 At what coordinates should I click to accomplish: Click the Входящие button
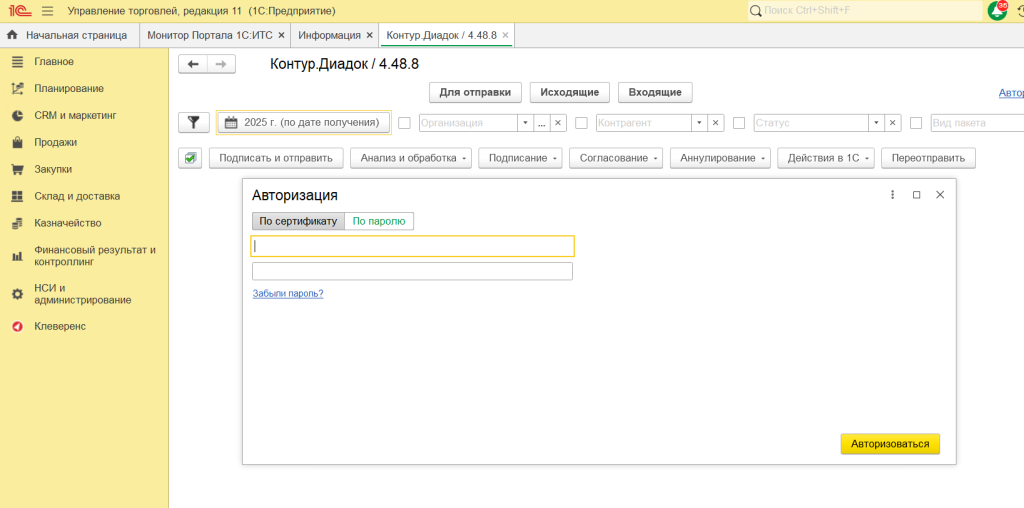655,93
